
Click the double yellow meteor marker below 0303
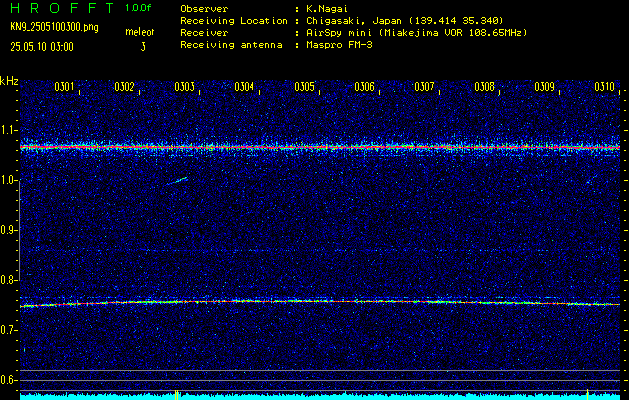tap(177, 395)
